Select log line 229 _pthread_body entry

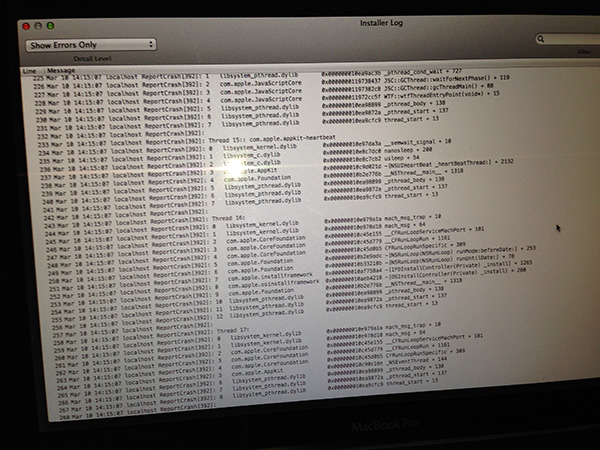coord(240,106)
